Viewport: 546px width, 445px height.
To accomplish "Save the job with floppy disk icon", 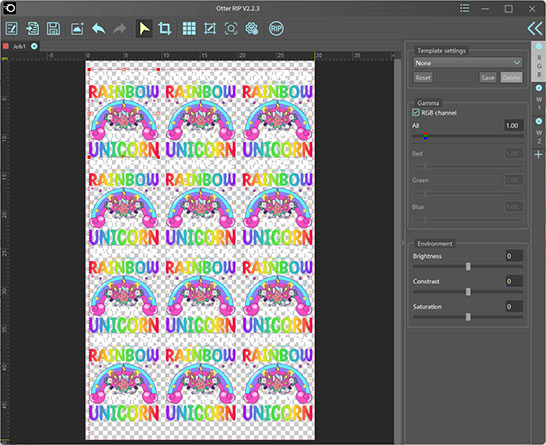I will pos(53,29).
